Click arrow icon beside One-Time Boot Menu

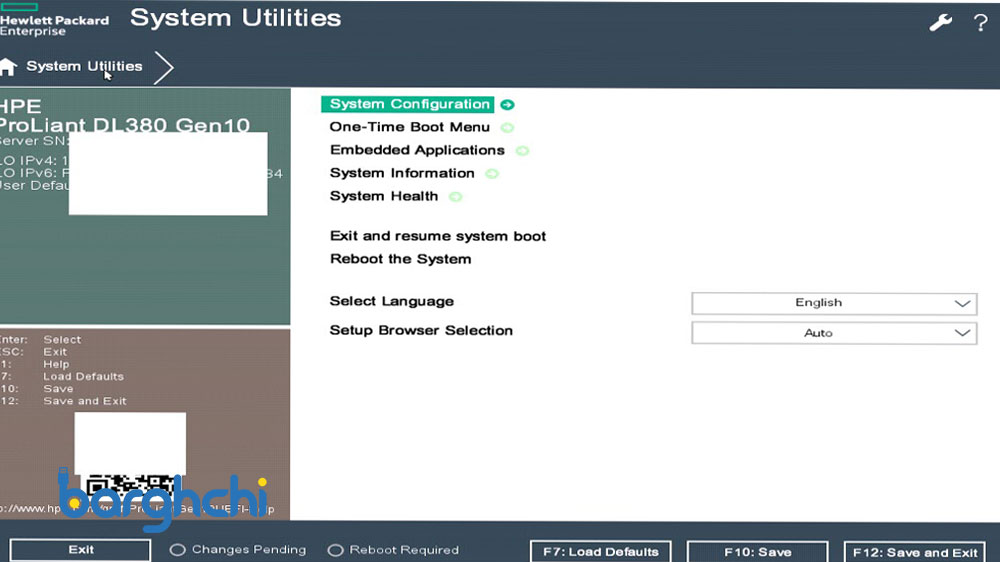click(x=507, y=128)
